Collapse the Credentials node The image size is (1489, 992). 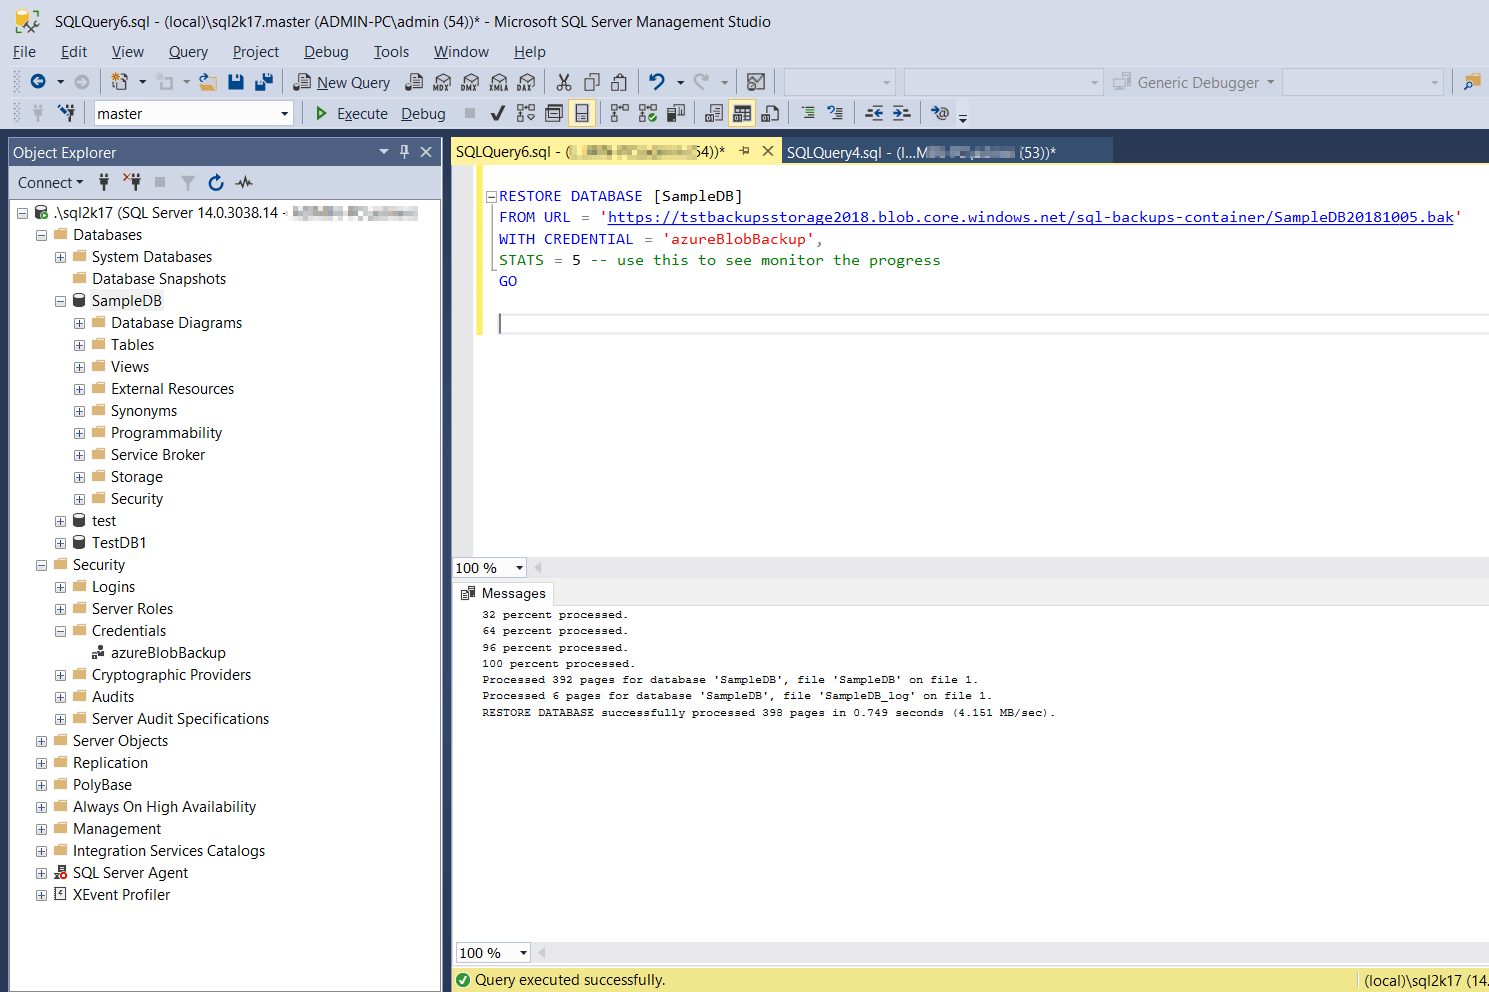60,630
